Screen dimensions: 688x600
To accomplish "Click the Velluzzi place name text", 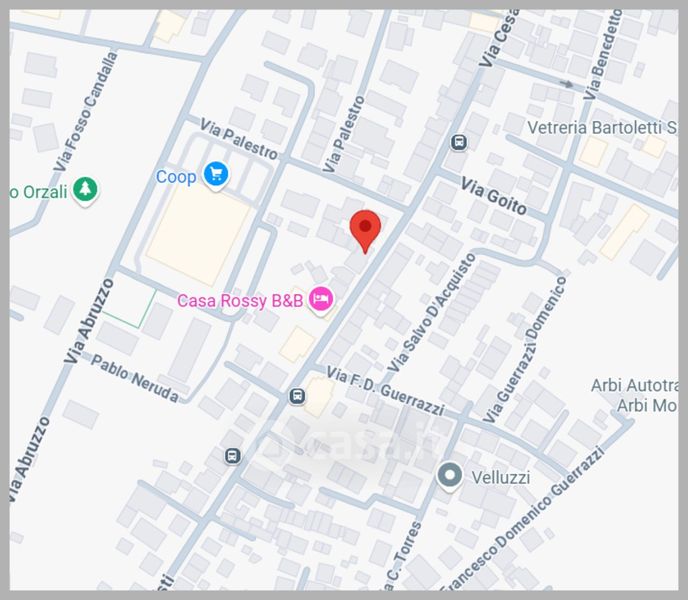I will [x=501, y=477].
